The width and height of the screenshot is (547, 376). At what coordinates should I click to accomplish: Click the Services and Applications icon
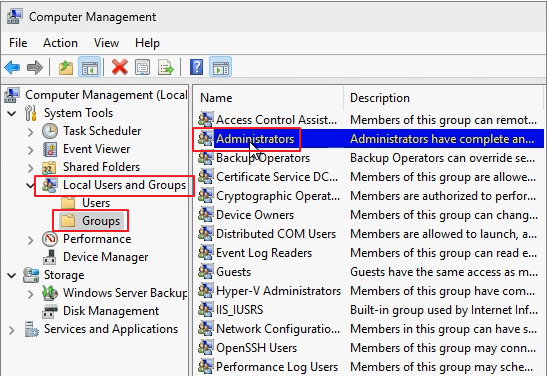pyautogui.click(x=32, y=329)
